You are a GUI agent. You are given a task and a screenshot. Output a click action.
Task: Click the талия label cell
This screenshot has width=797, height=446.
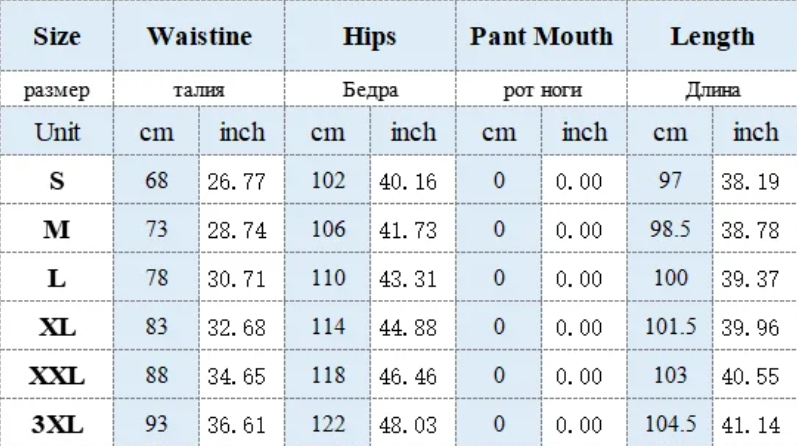[198, 91]
